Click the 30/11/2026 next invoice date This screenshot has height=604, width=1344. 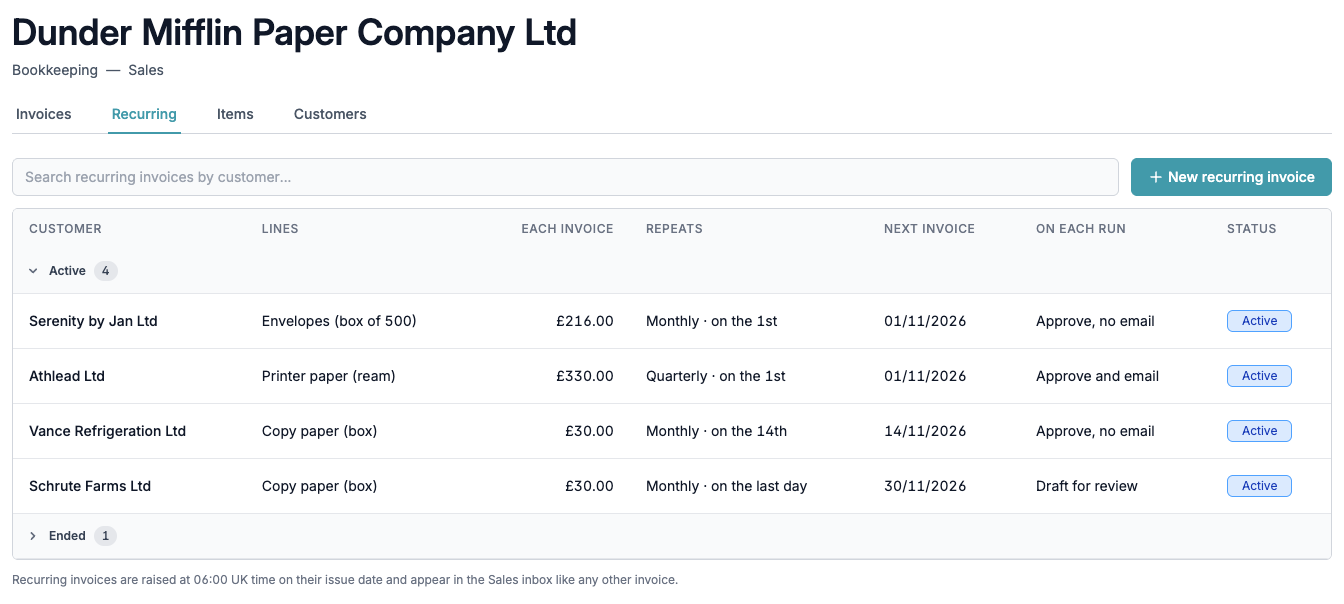click(x=925, y=486)
